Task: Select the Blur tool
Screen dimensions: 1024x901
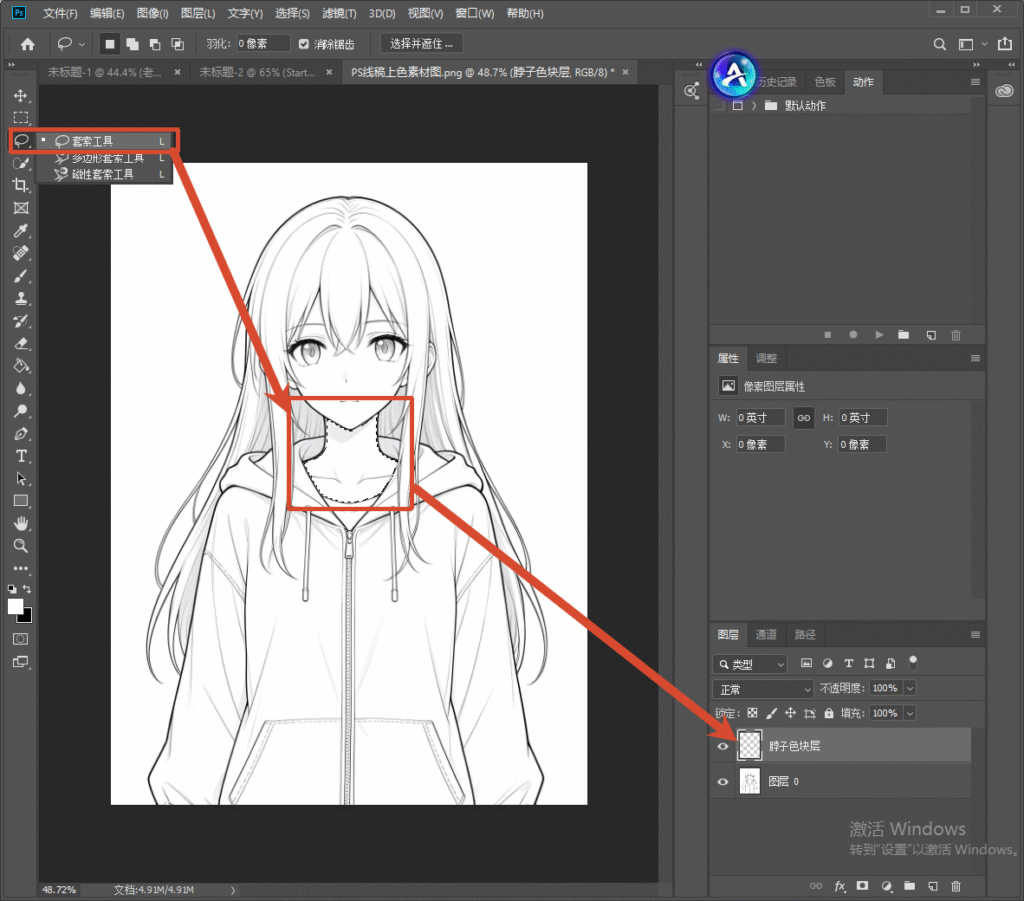Action: [x=21, y=388]
